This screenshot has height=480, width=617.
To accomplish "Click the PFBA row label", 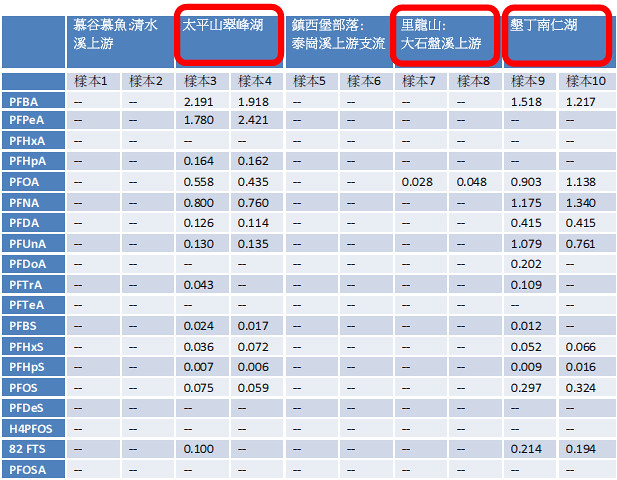I will tap(33, 101).
